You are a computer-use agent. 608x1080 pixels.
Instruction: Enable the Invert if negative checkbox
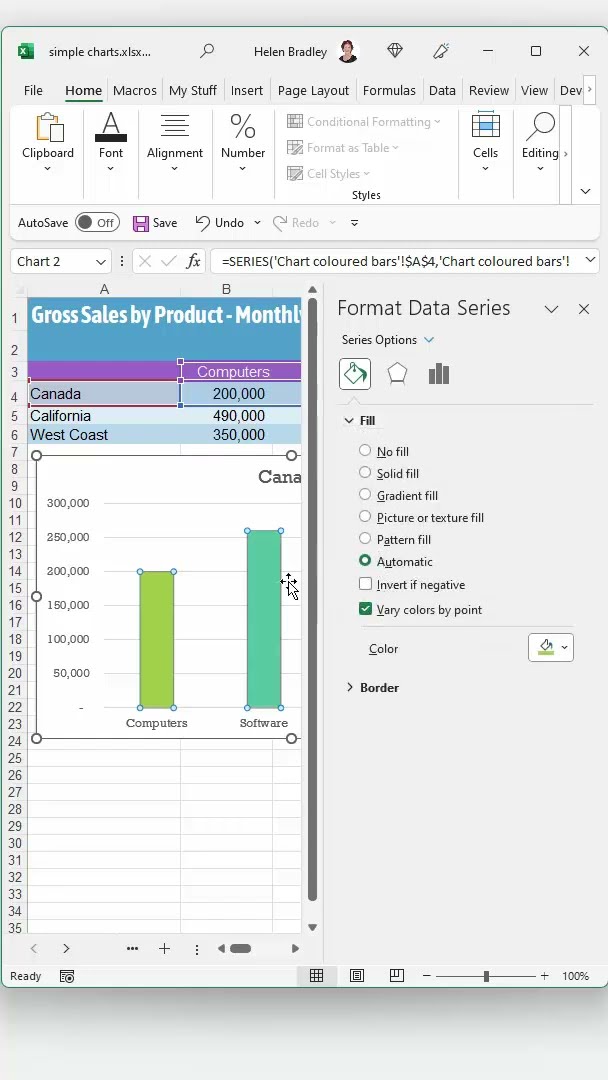[x=366, y=584]
